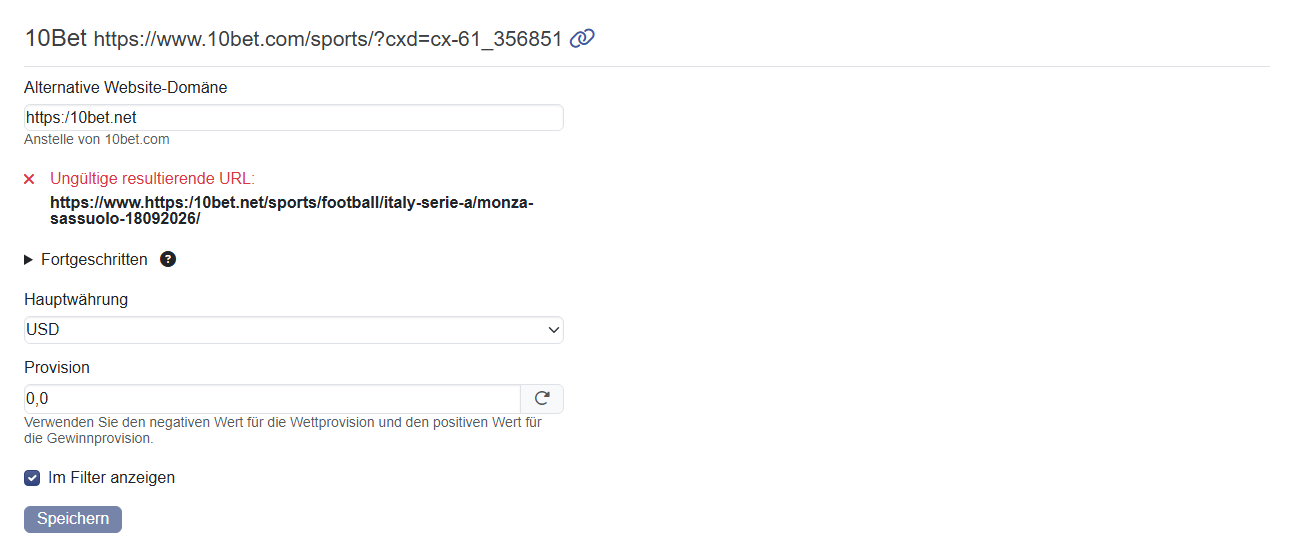Viewport: 1294px width, 558px height.
Task: Show help via the question mark icon
Action: 168,259
